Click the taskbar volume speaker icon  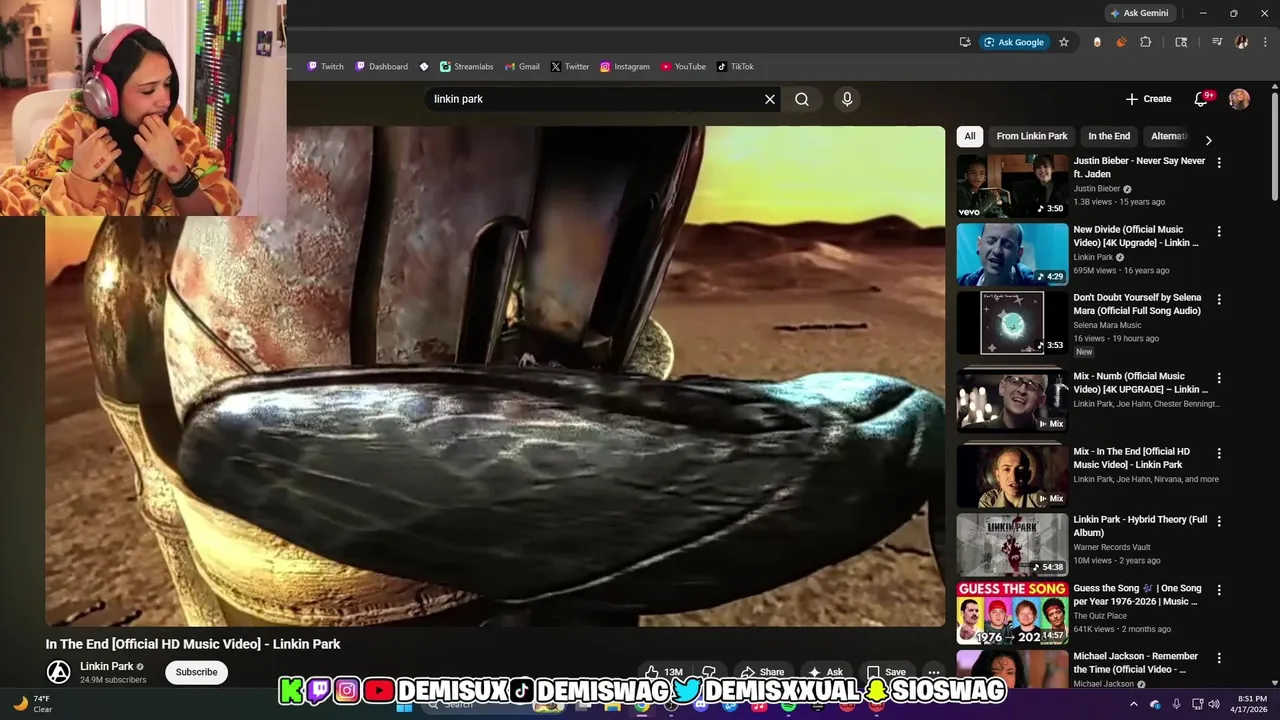[x=1214, y=704]
